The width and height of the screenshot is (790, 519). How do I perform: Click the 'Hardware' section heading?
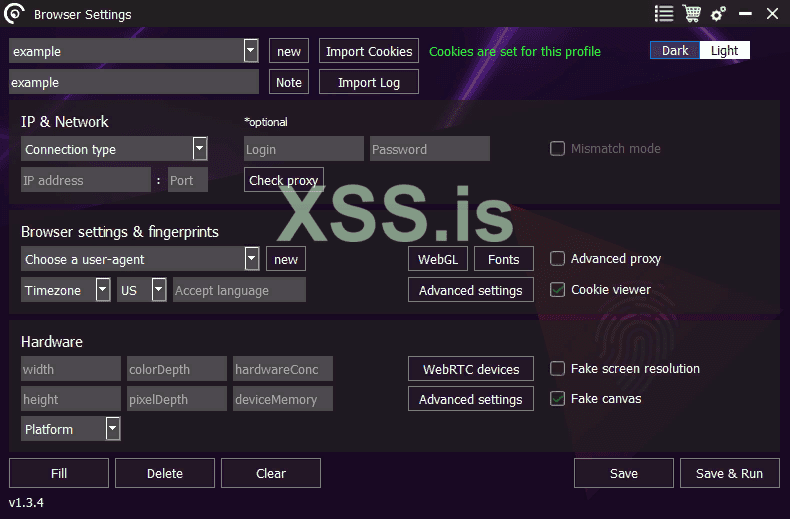click(x=52, y=342)
